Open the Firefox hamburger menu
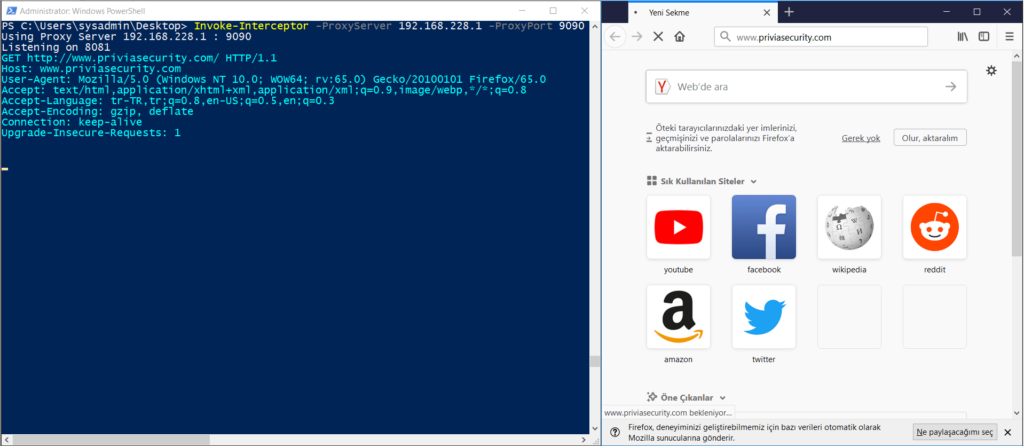 coord(1010,37)
